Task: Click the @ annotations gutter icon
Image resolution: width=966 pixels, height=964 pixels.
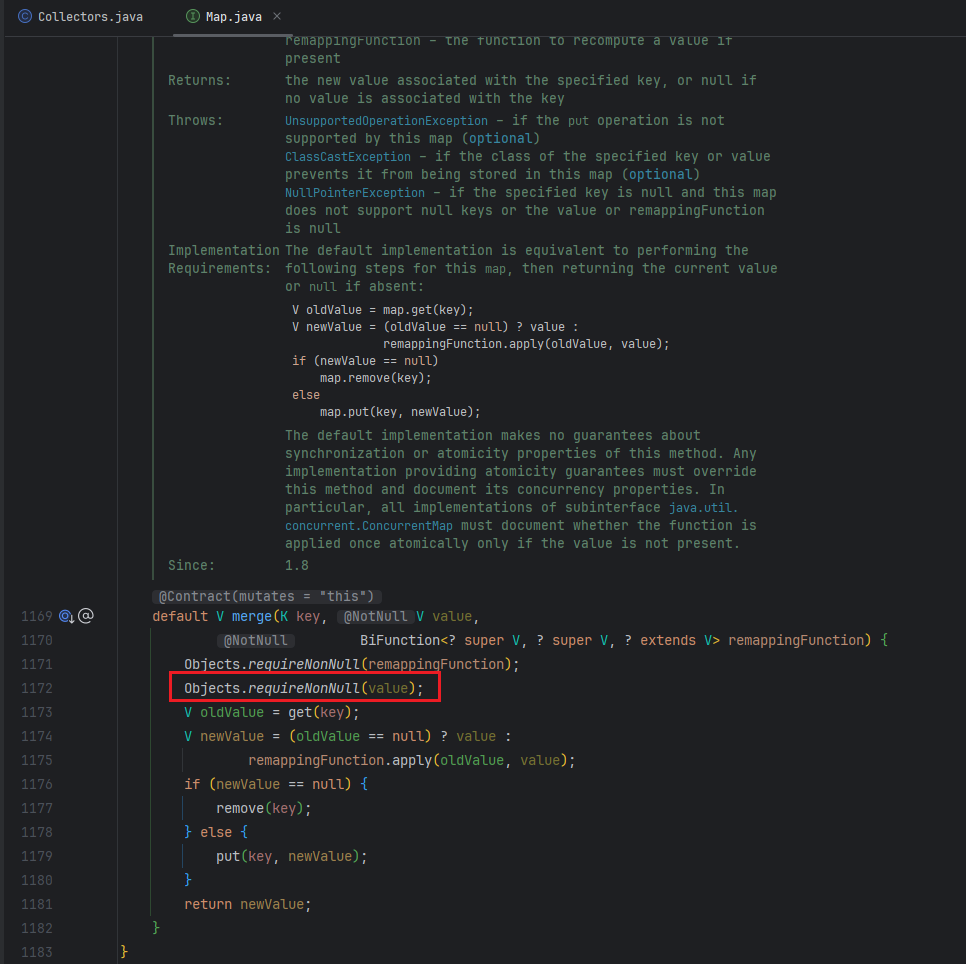Action: tap(86, 616)
